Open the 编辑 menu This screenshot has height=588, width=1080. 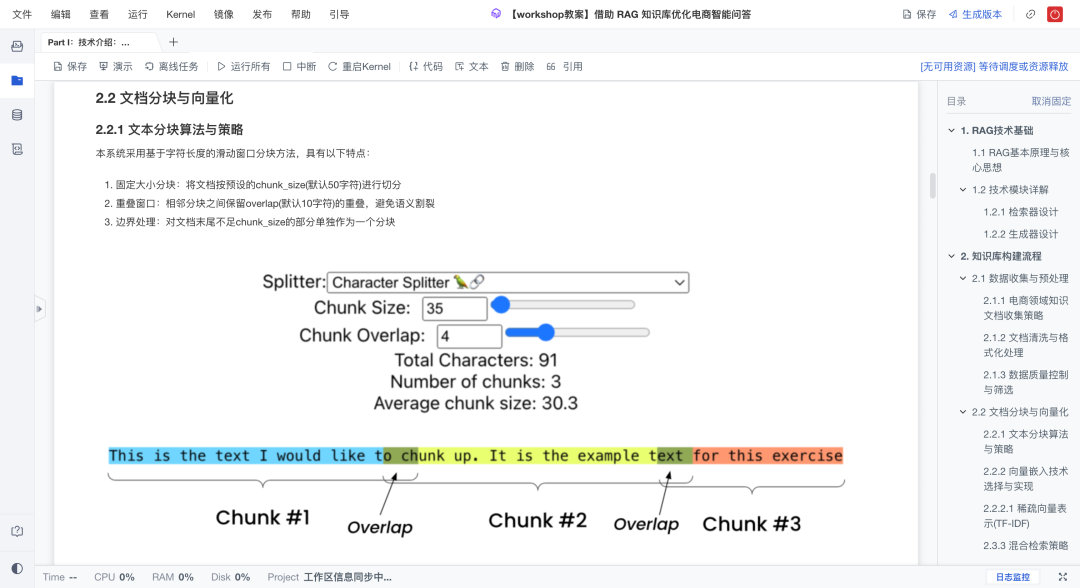point(61,14)
